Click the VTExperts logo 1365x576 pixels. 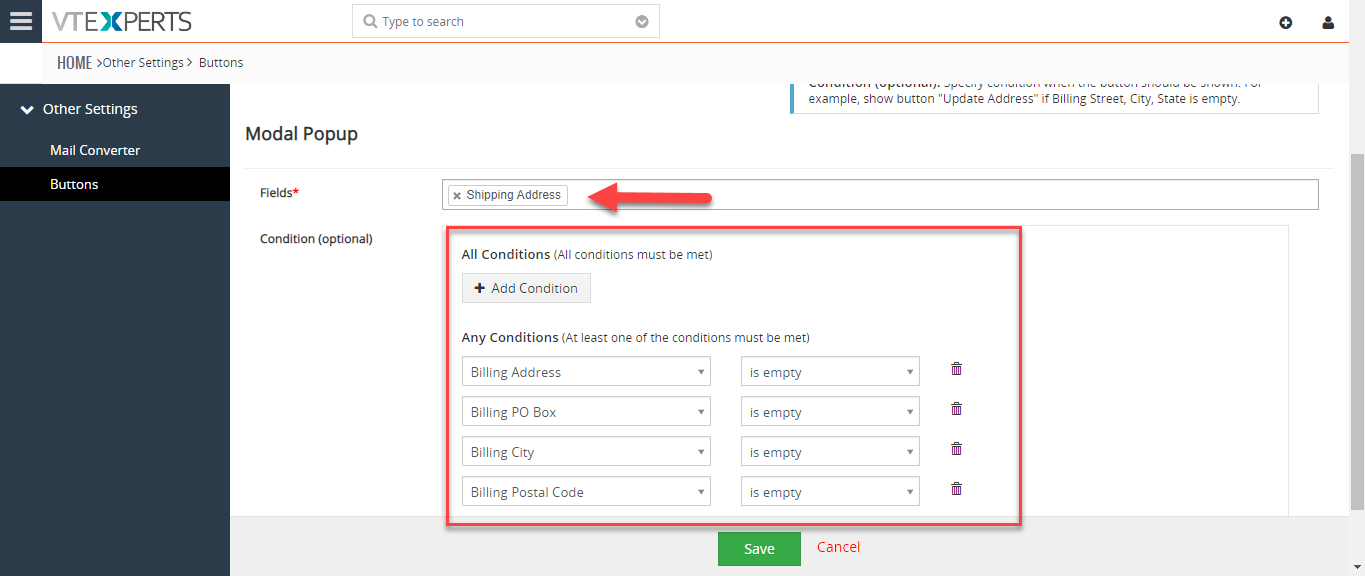click(121, 21)
